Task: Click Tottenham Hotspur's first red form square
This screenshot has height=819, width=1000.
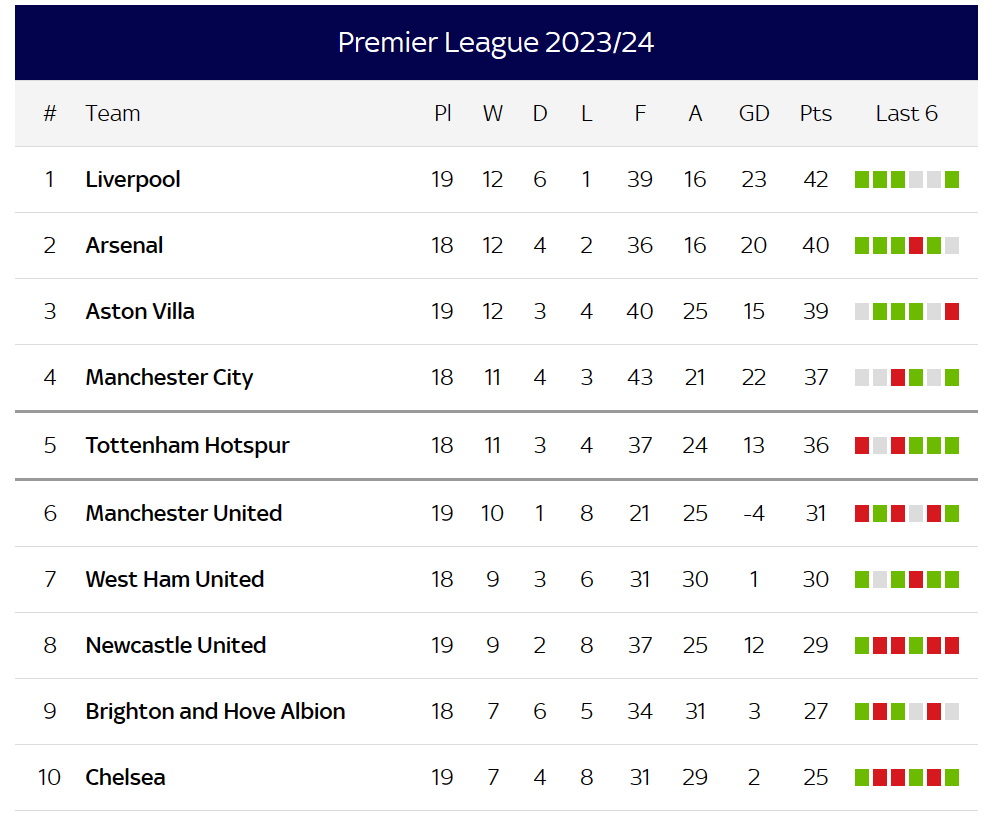Action: tap(862, 445)
